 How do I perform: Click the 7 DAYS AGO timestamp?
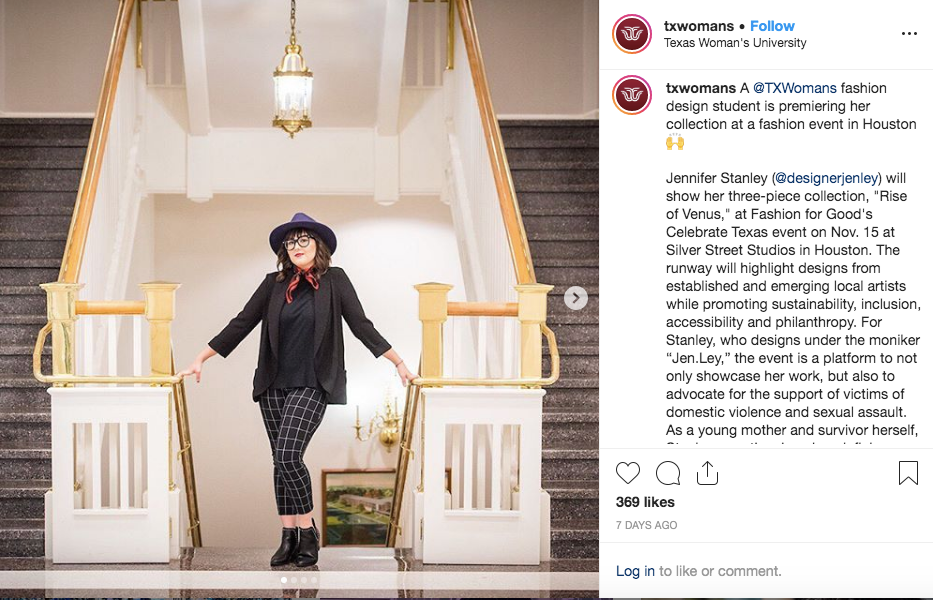pyautogui.click(x=646, y=525)
